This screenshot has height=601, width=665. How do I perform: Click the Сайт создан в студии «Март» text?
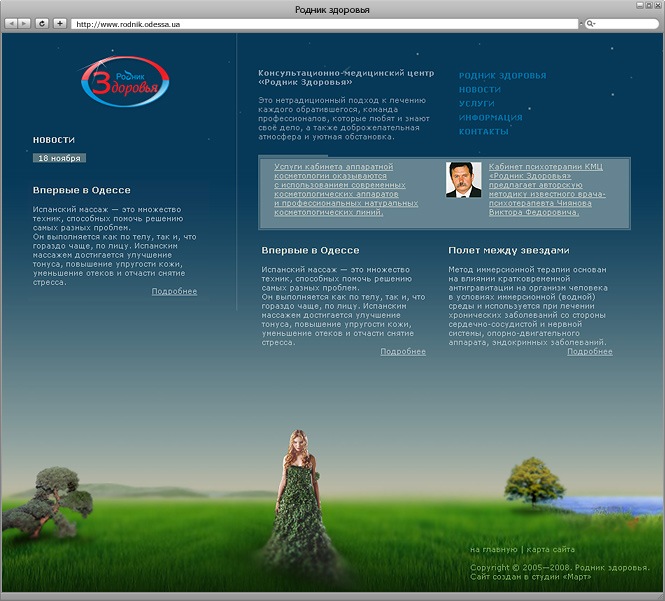pyautogui.click(x=530, y=577)
